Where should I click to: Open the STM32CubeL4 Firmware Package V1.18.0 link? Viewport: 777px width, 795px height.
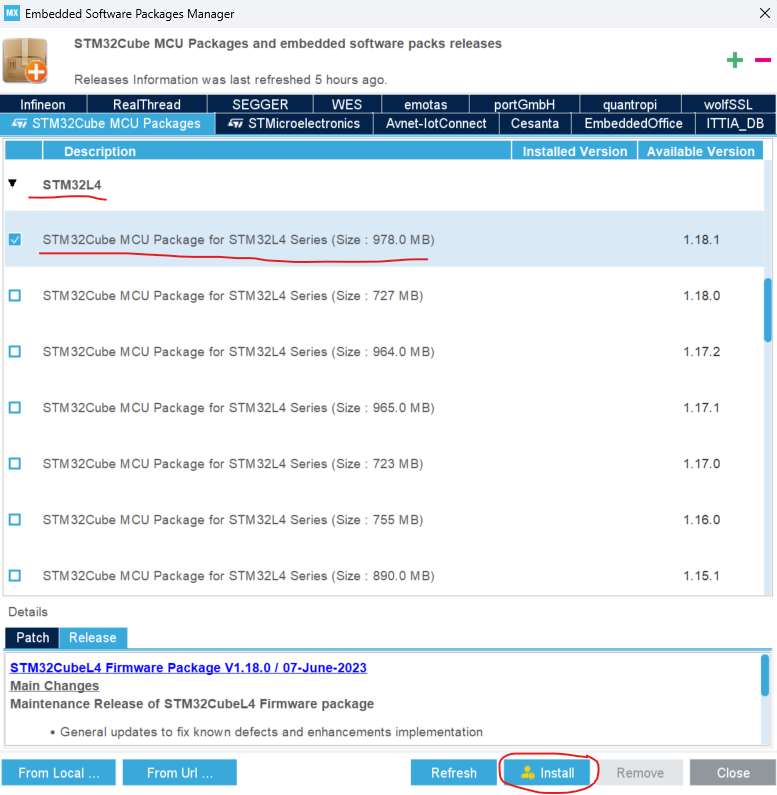[188, 668]
